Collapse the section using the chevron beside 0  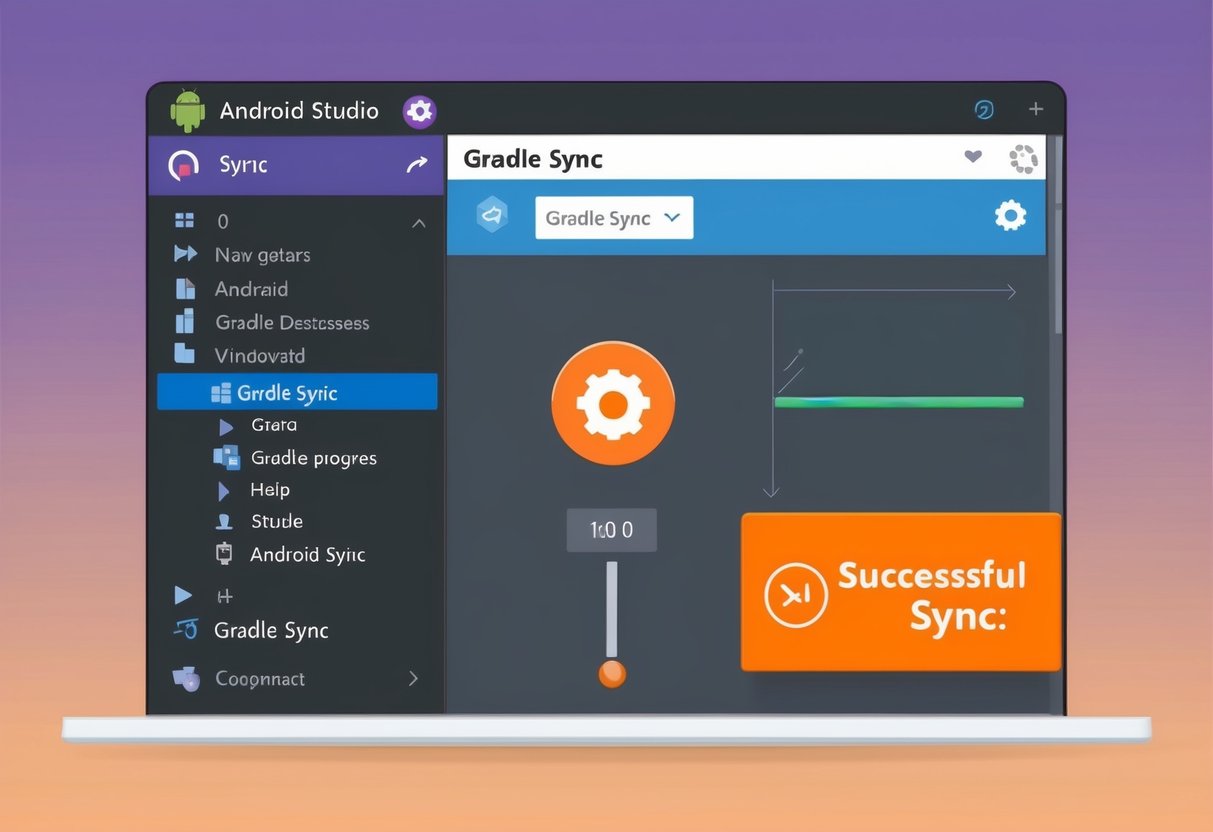419,223
